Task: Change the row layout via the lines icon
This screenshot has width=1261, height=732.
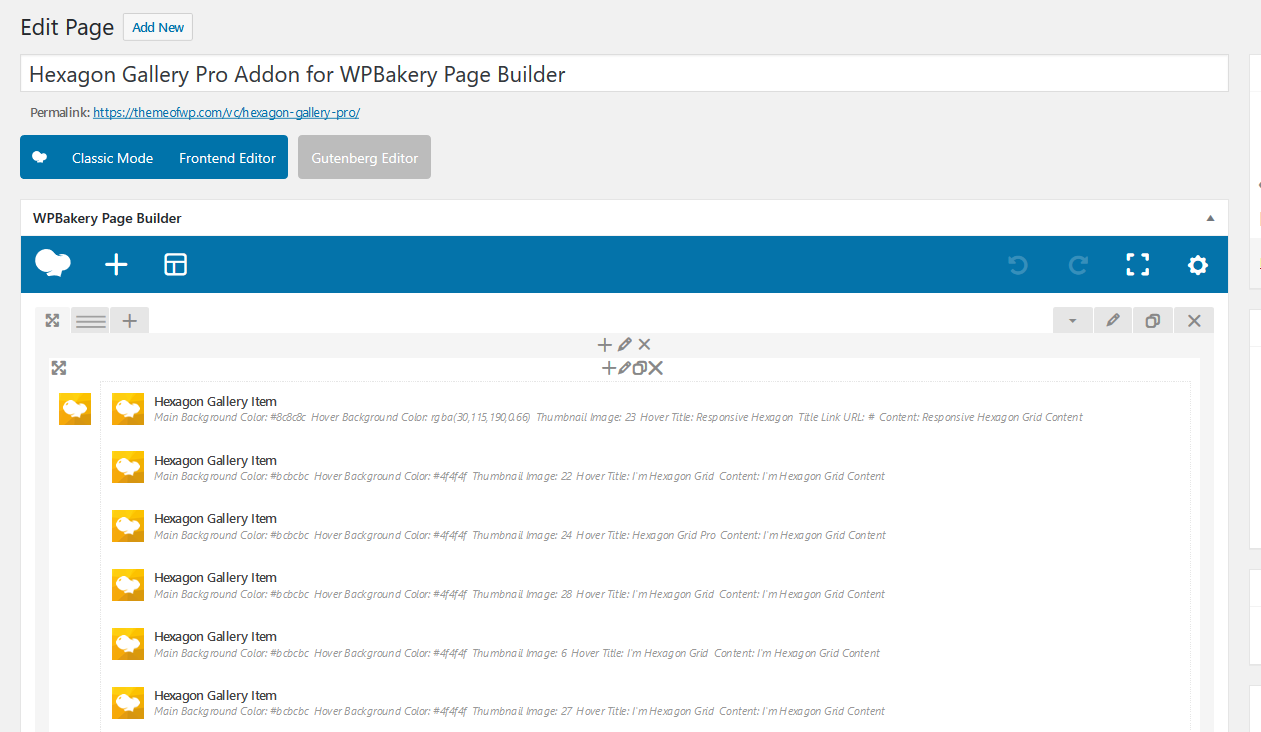Action: point(91,321)
